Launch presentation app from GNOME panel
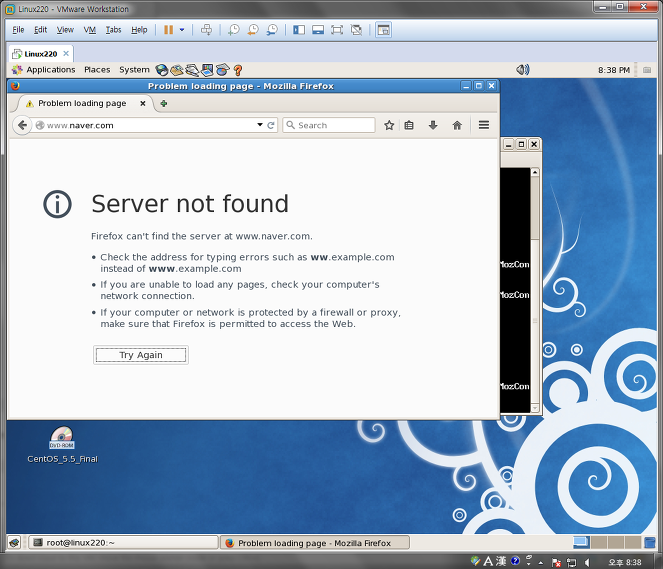Image resolution: width=663 pixels, height=569 pixels. point(207,70)
